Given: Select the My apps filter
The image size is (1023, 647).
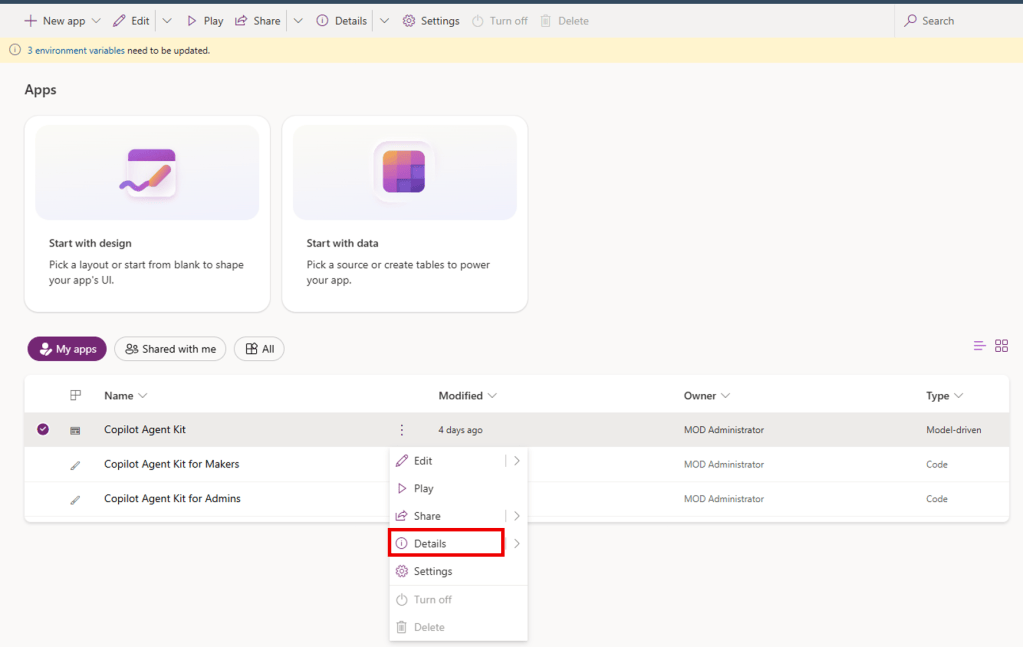Looking at the screenshot, I should 67,349.
